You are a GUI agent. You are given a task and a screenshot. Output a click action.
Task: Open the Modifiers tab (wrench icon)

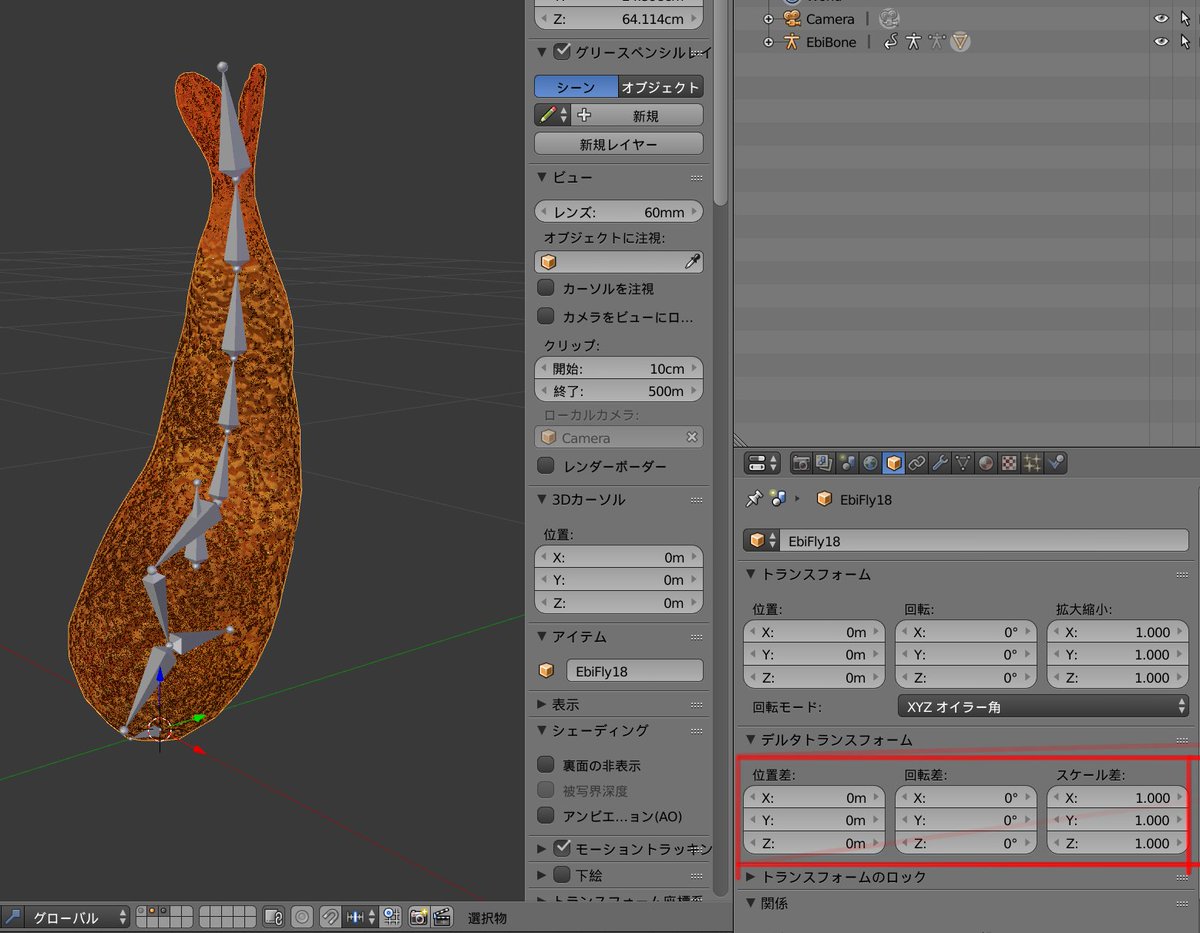point(939,463)
